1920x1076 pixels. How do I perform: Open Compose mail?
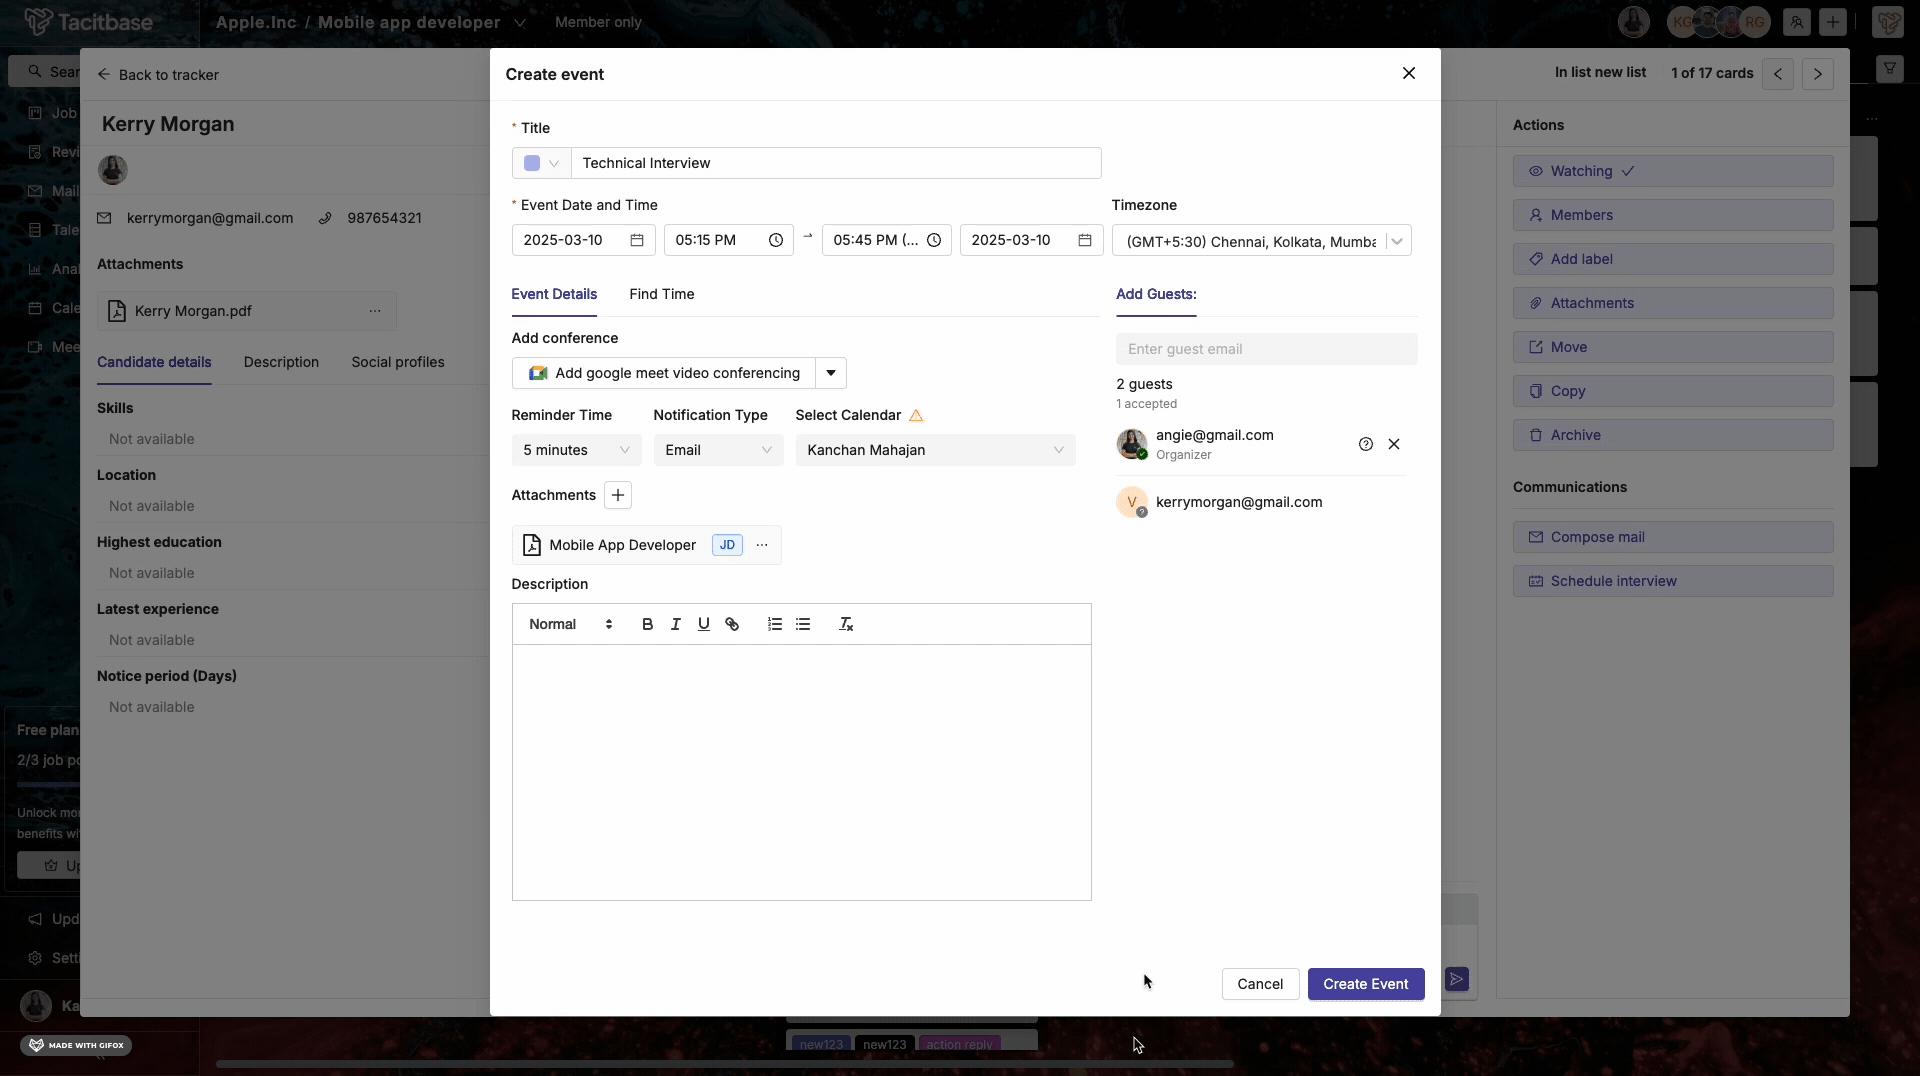1673,537
